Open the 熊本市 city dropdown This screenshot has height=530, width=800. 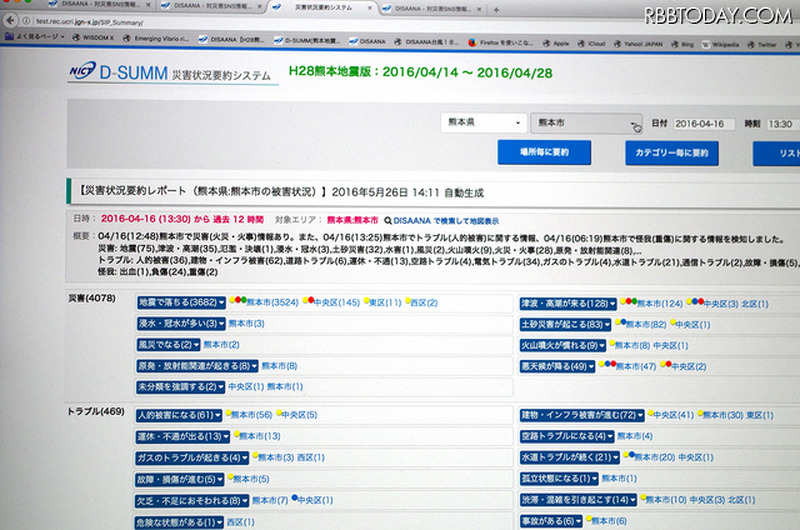point(586,123)
